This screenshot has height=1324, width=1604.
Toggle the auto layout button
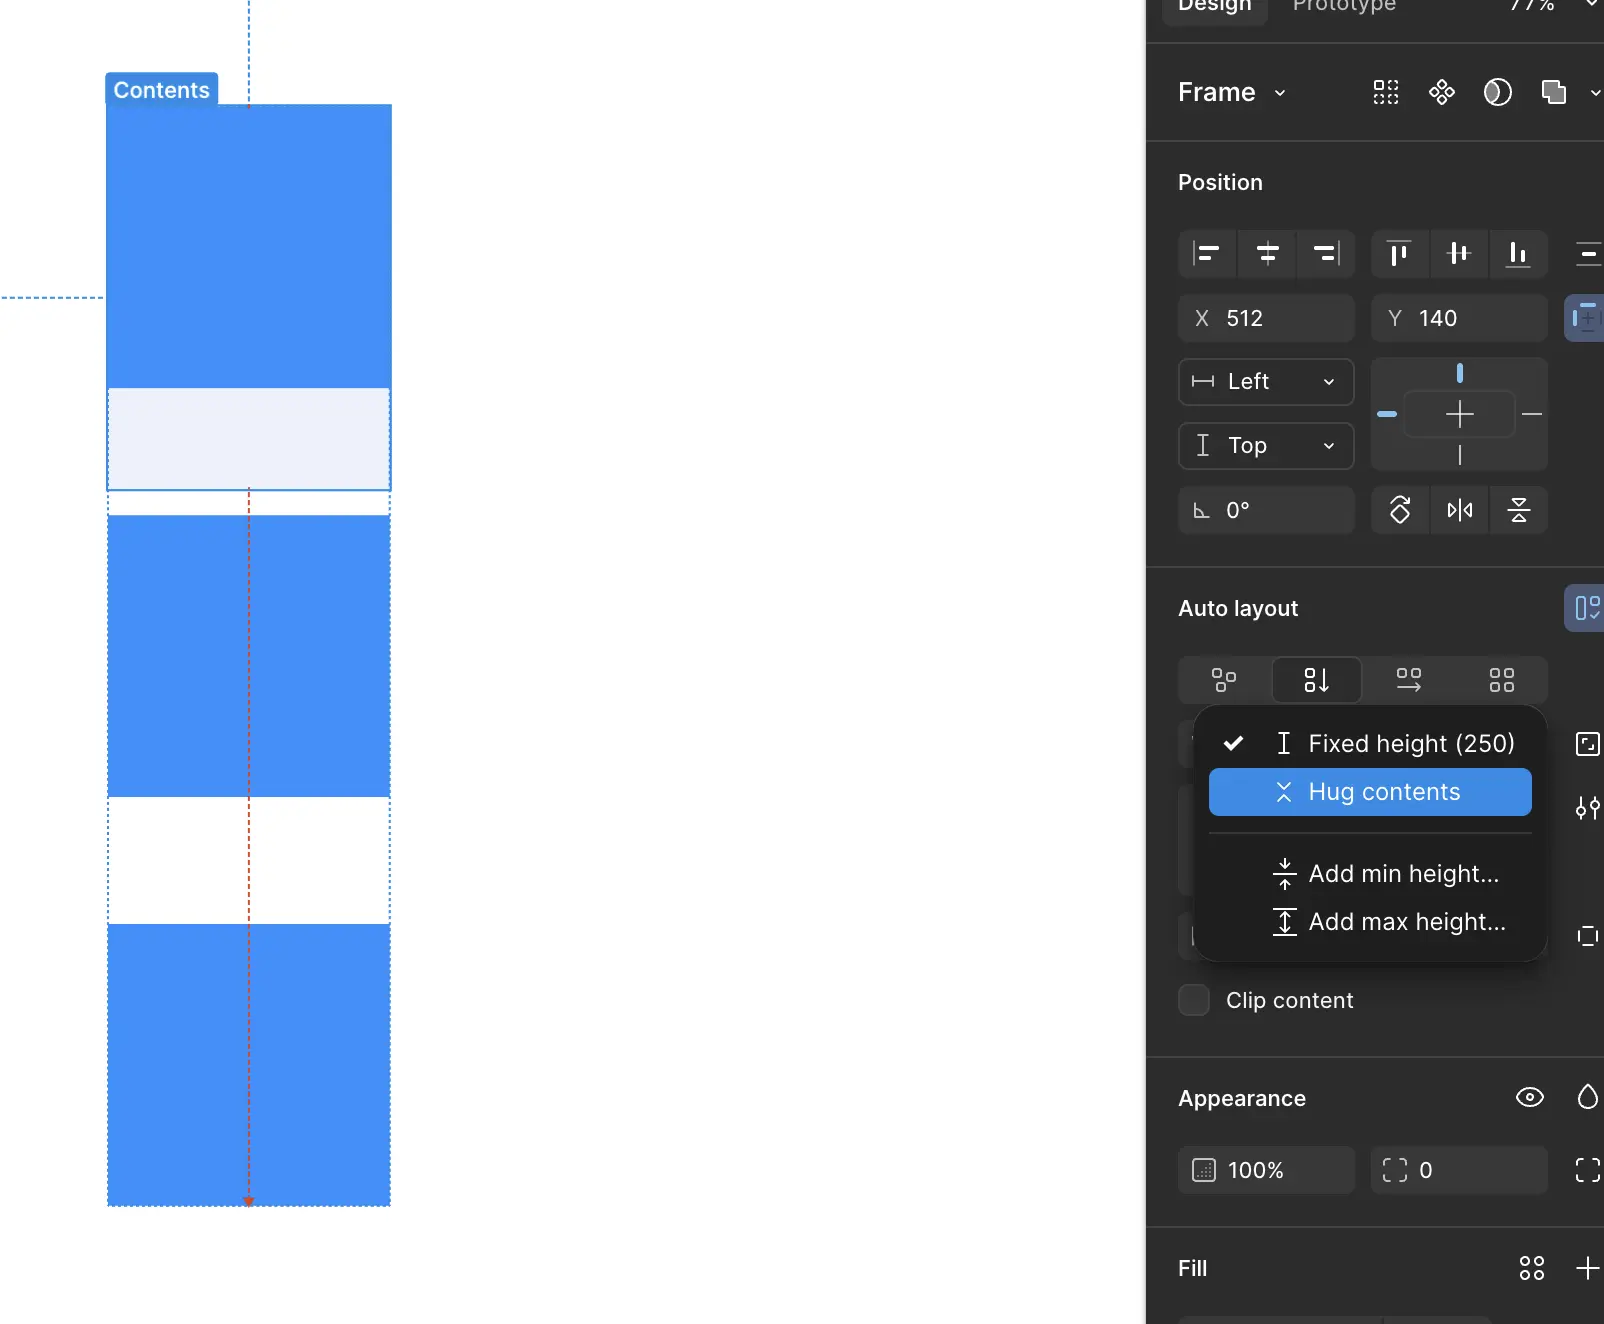tap(1585, 608)
